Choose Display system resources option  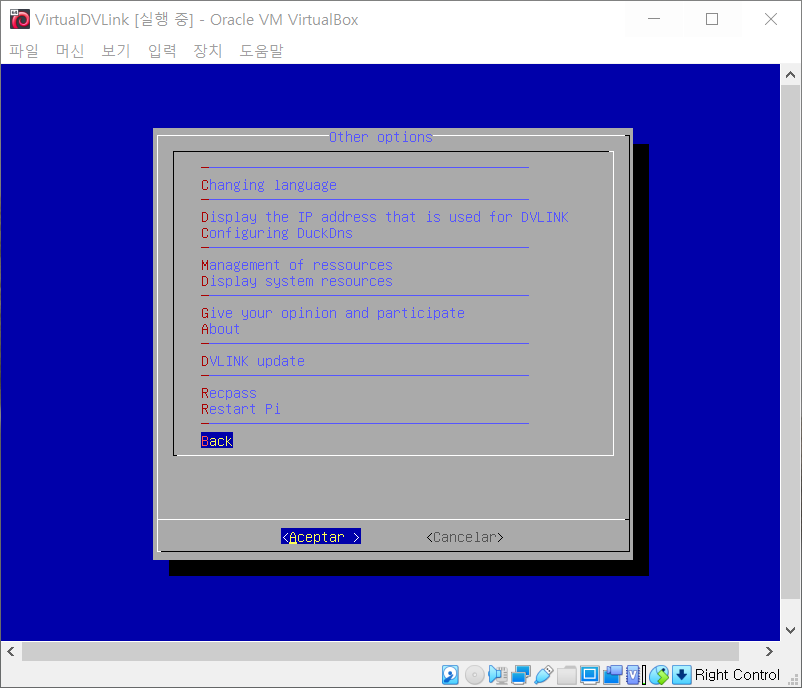coord(297,281)
